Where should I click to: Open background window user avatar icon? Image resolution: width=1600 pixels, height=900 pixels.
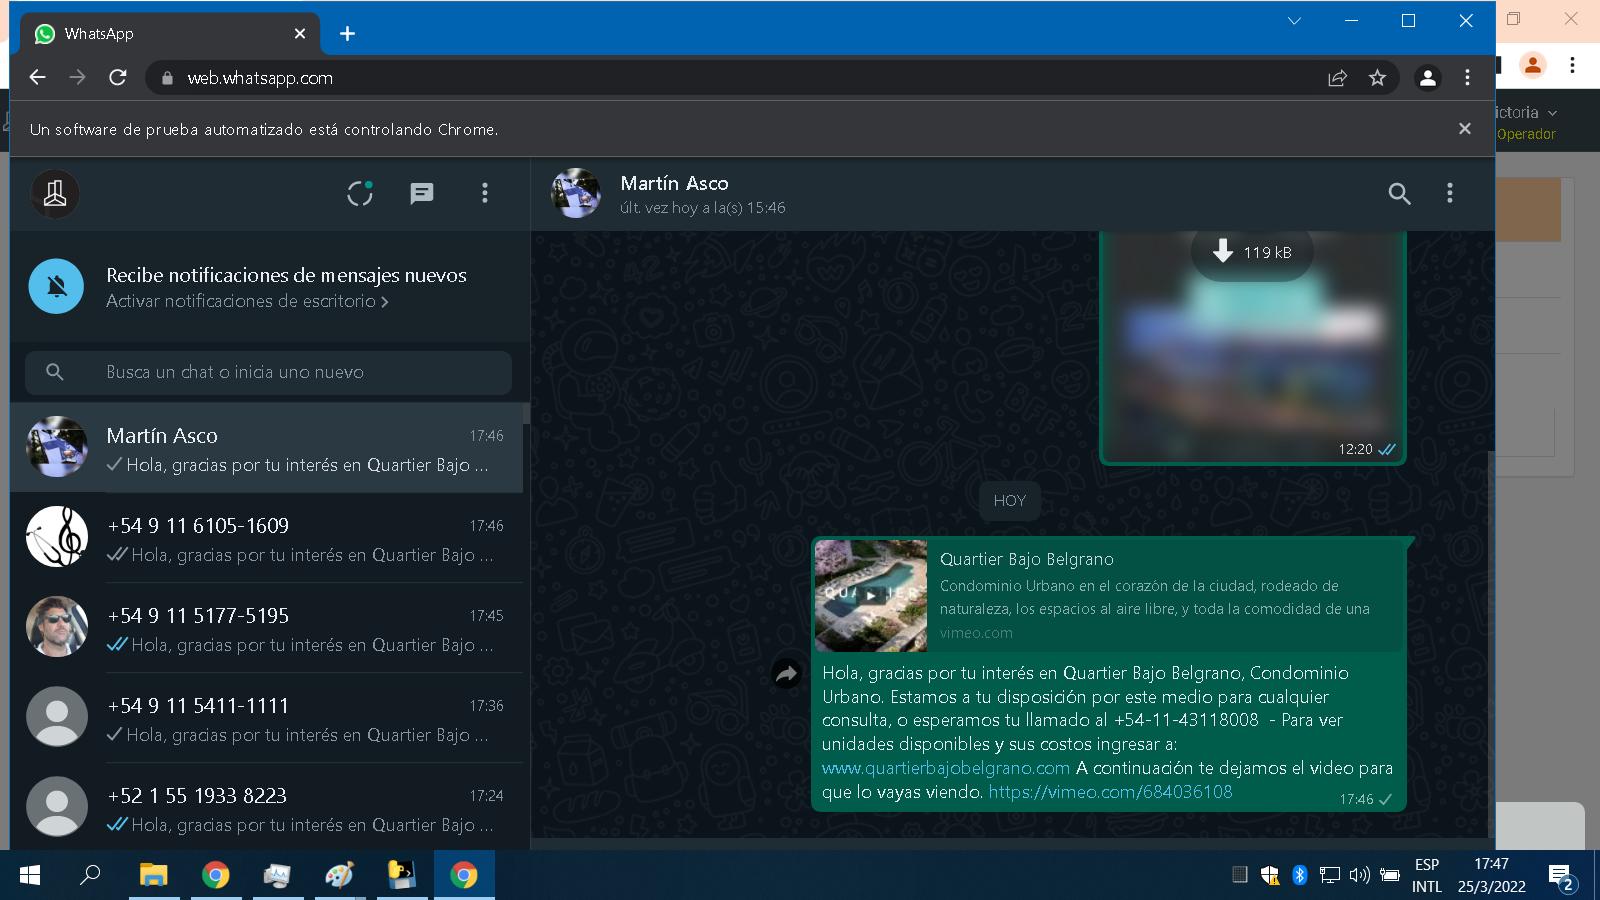pos(1532,65)
